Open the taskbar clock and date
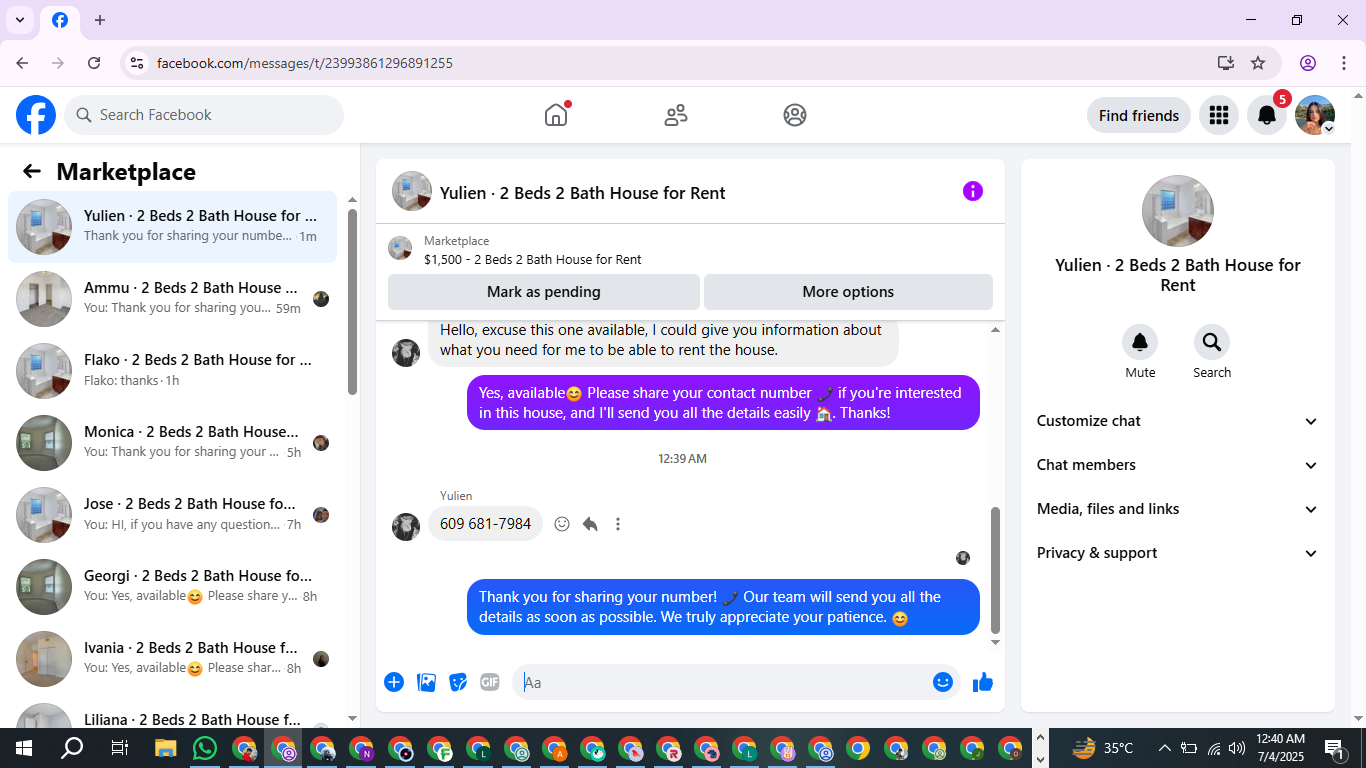 [x=1280, y=748]
